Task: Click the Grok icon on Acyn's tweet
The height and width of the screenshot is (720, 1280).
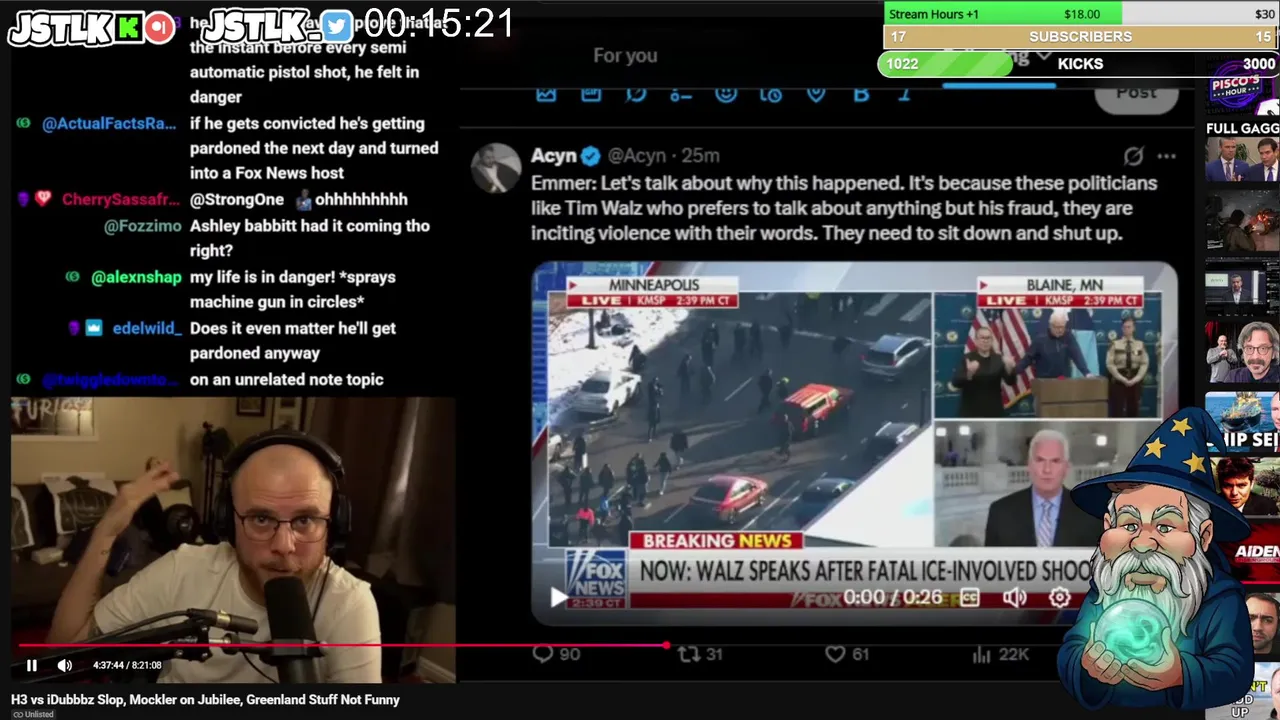Action: click(x=1133, y=156)
